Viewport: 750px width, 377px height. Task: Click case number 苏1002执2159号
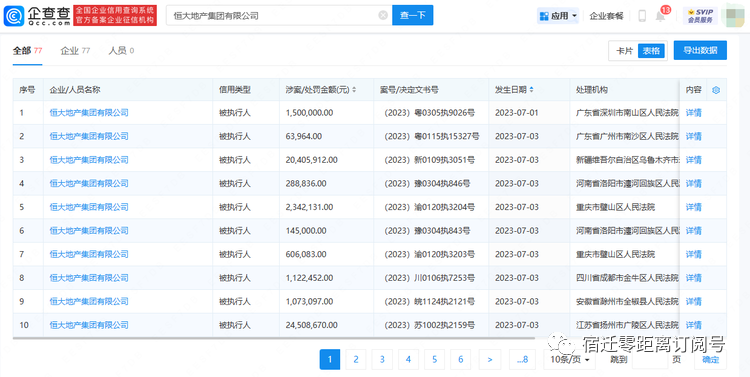[443, 325]
